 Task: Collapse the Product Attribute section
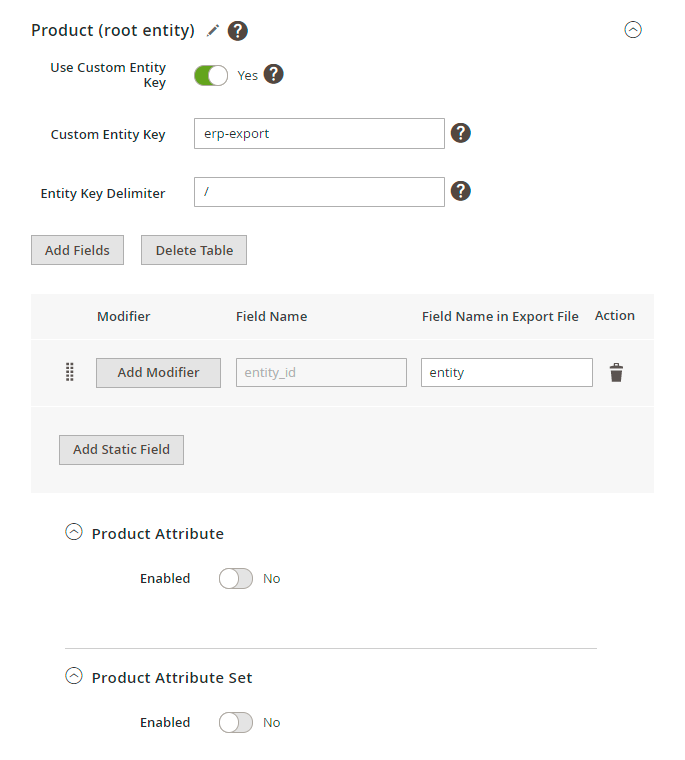(x=73, y=533)
